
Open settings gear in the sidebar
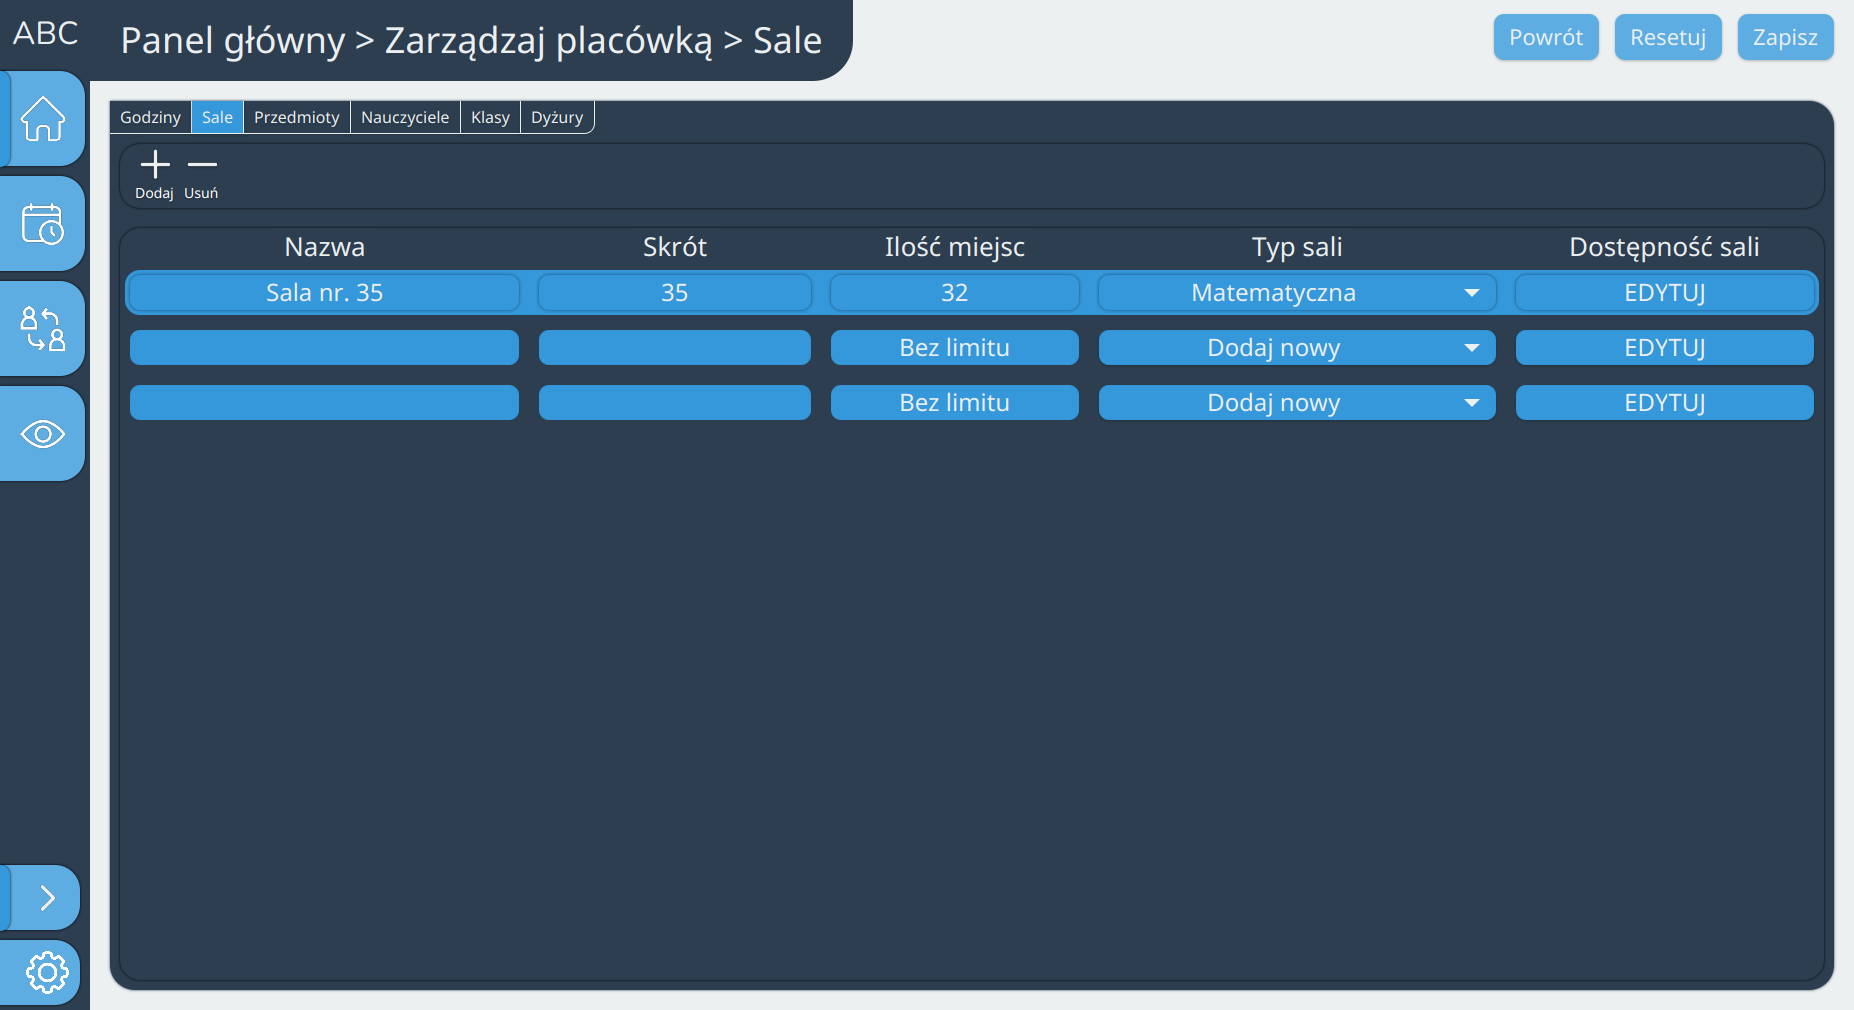pyautogui.click(x=46, y=972)
